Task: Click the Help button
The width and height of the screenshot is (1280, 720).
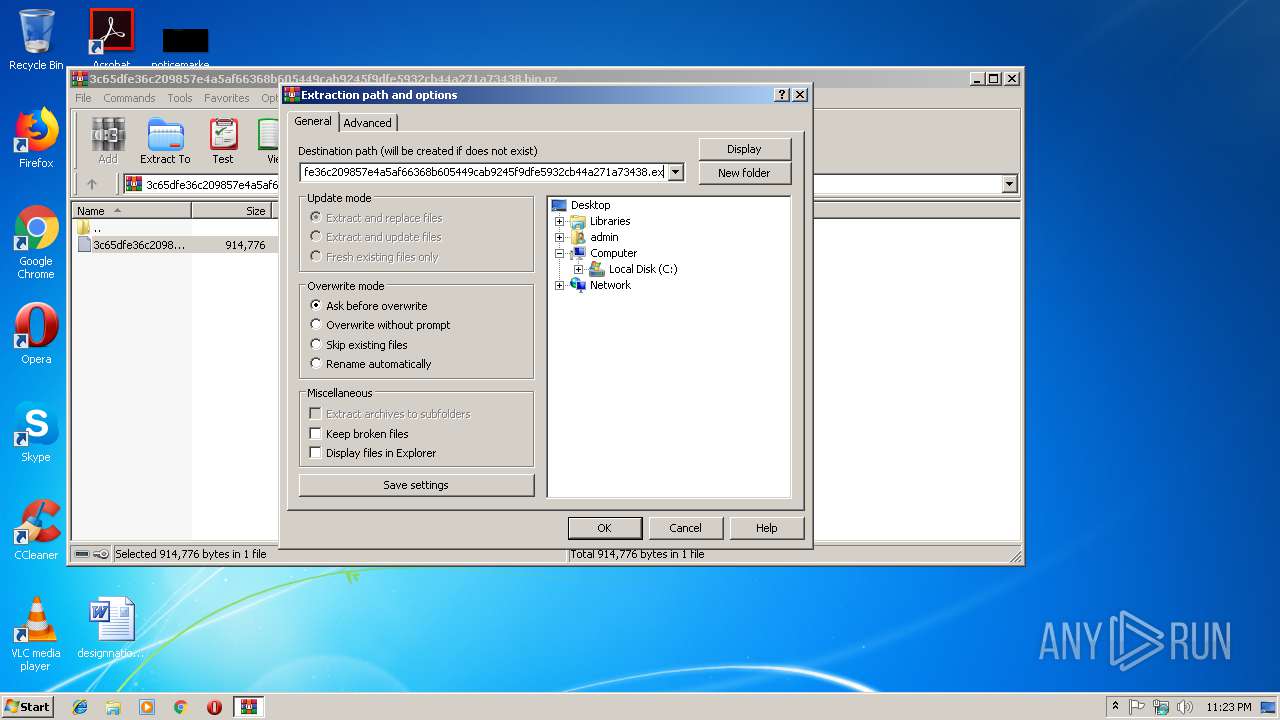Action: click(x=767, y=528)
